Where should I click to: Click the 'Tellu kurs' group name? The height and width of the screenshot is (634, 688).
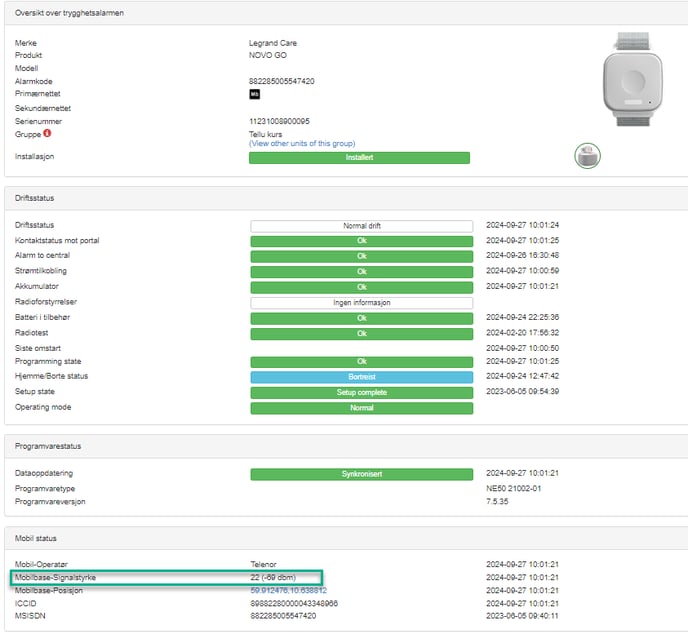(x=265, y=134)
